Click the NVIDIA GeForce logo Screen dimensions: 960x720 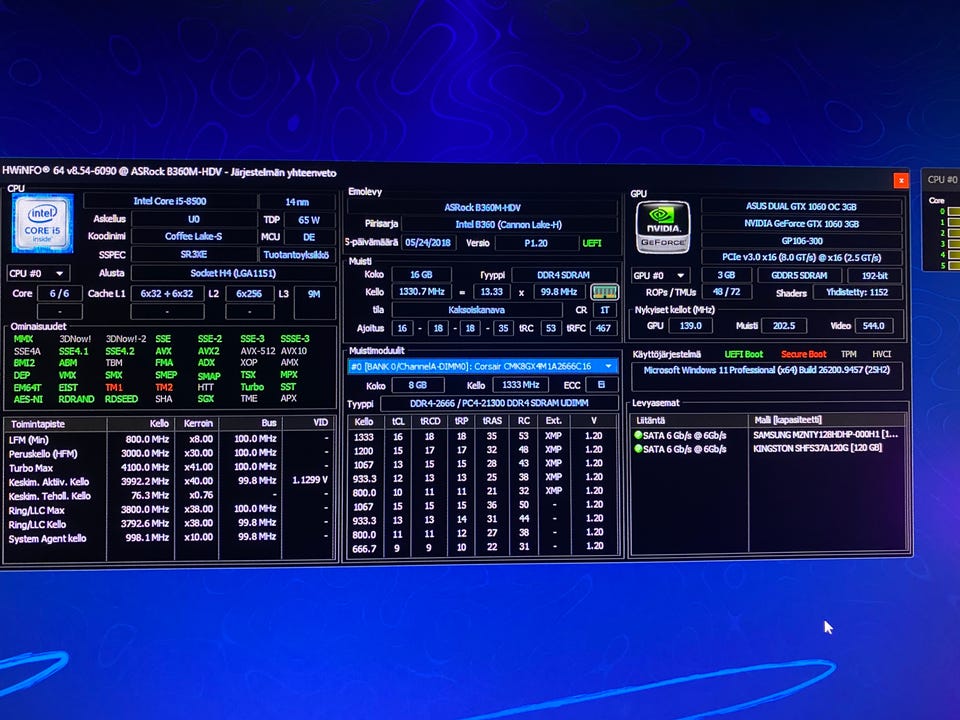point(662,227)
